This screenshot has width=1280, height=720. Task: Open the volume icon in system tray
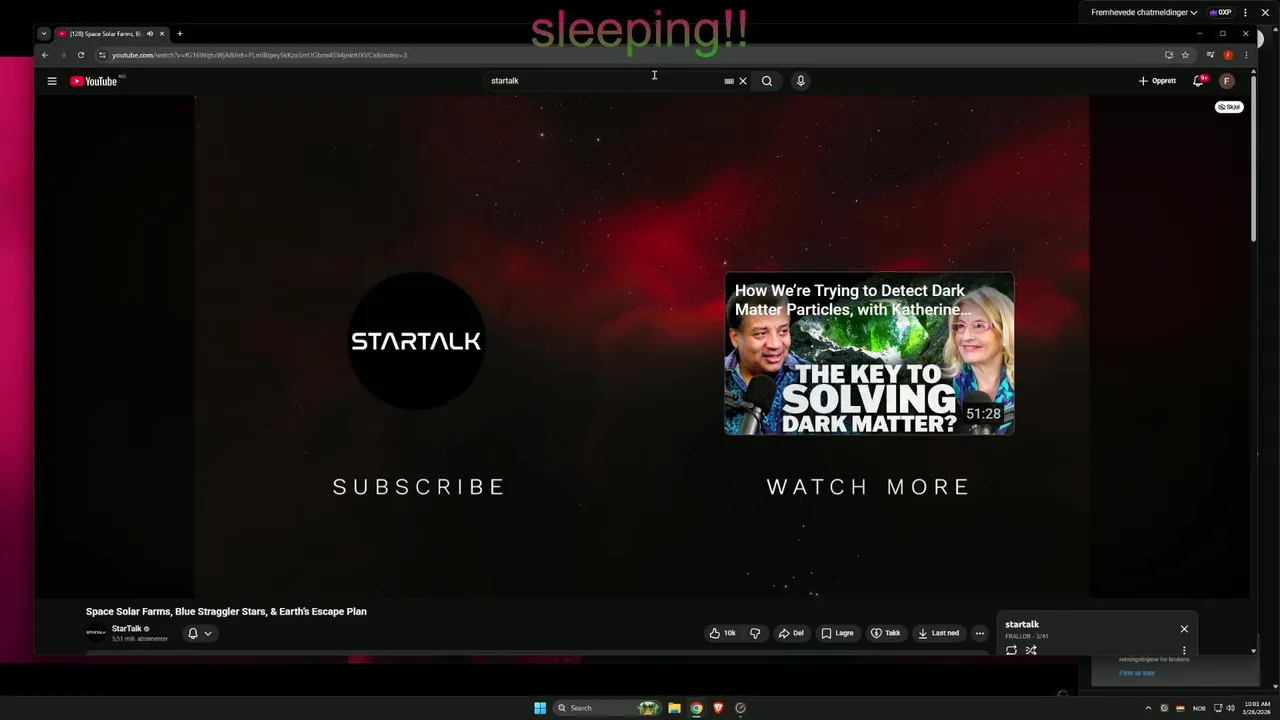(x=1230, y=708)
